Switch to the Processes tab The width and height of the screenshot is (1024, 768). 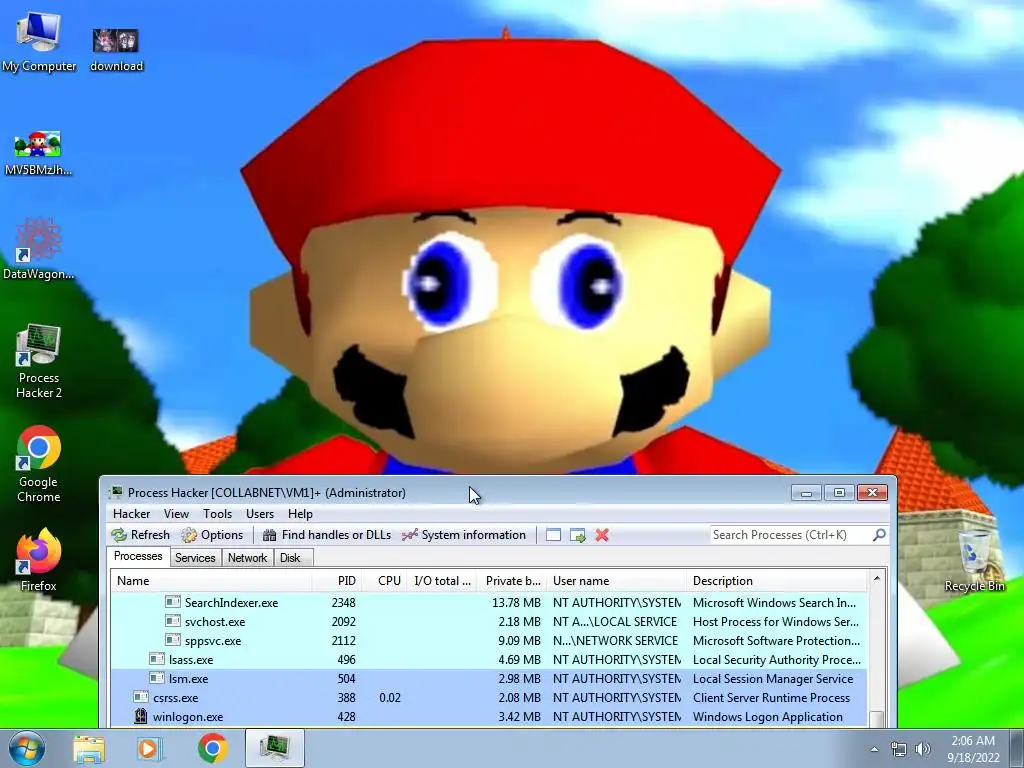[138, 556]
